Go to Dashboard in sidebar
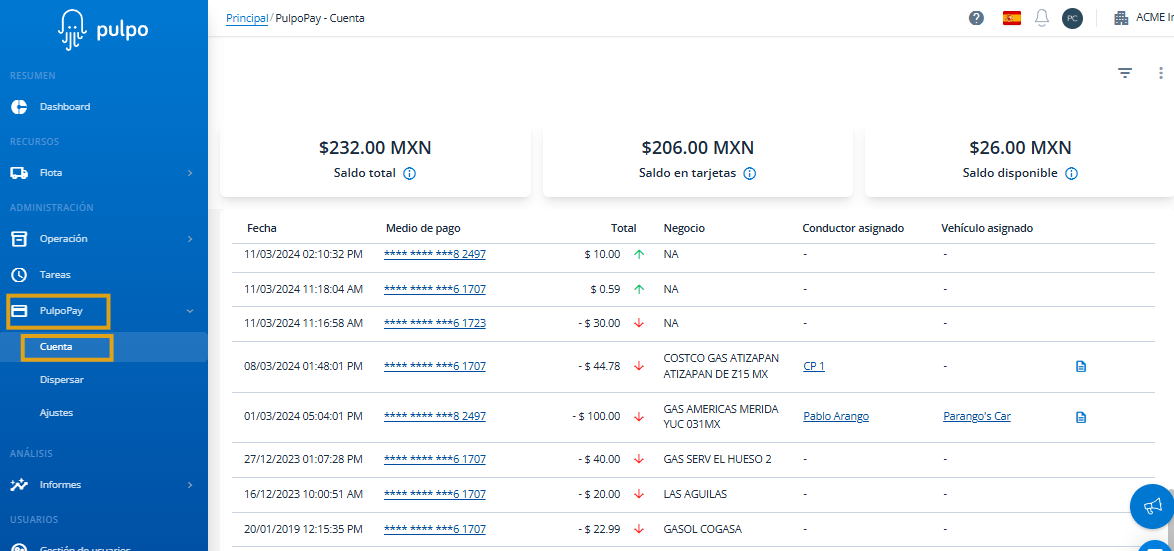 point(64,107)
